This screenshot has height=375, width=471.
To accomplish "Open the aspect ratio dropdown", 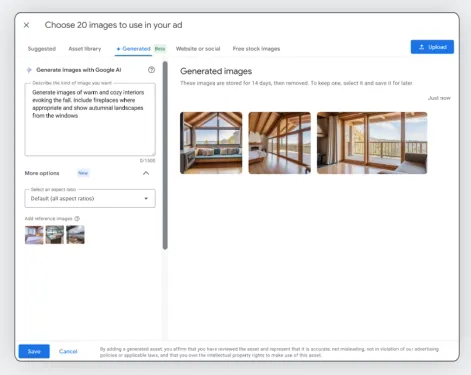I will (x=90, y=198).
